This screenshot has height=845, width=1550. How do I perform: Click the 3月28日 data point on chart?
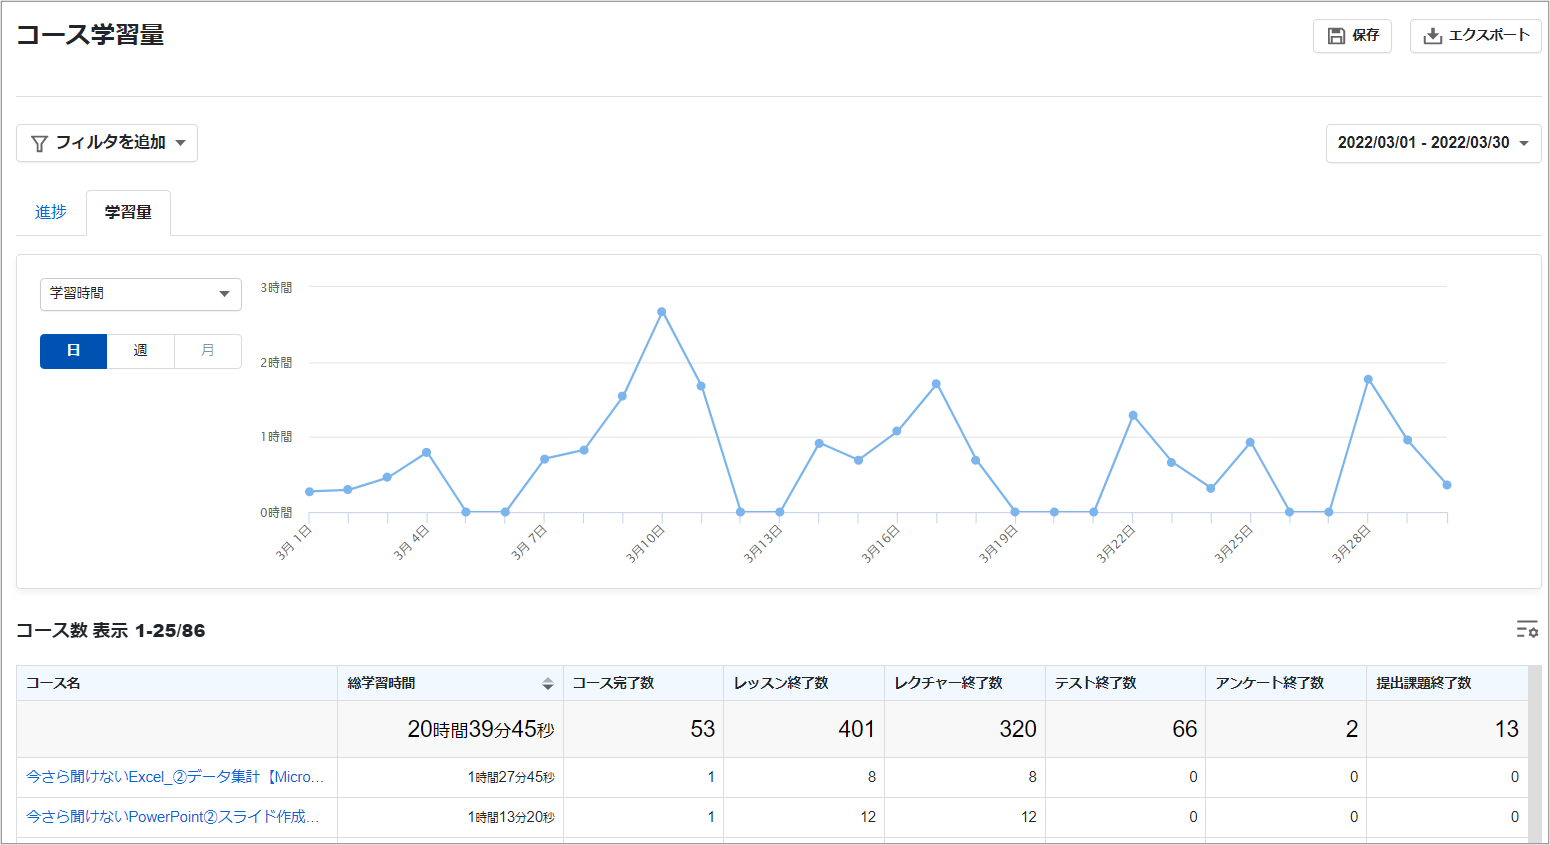click(x=1368, y=379)
